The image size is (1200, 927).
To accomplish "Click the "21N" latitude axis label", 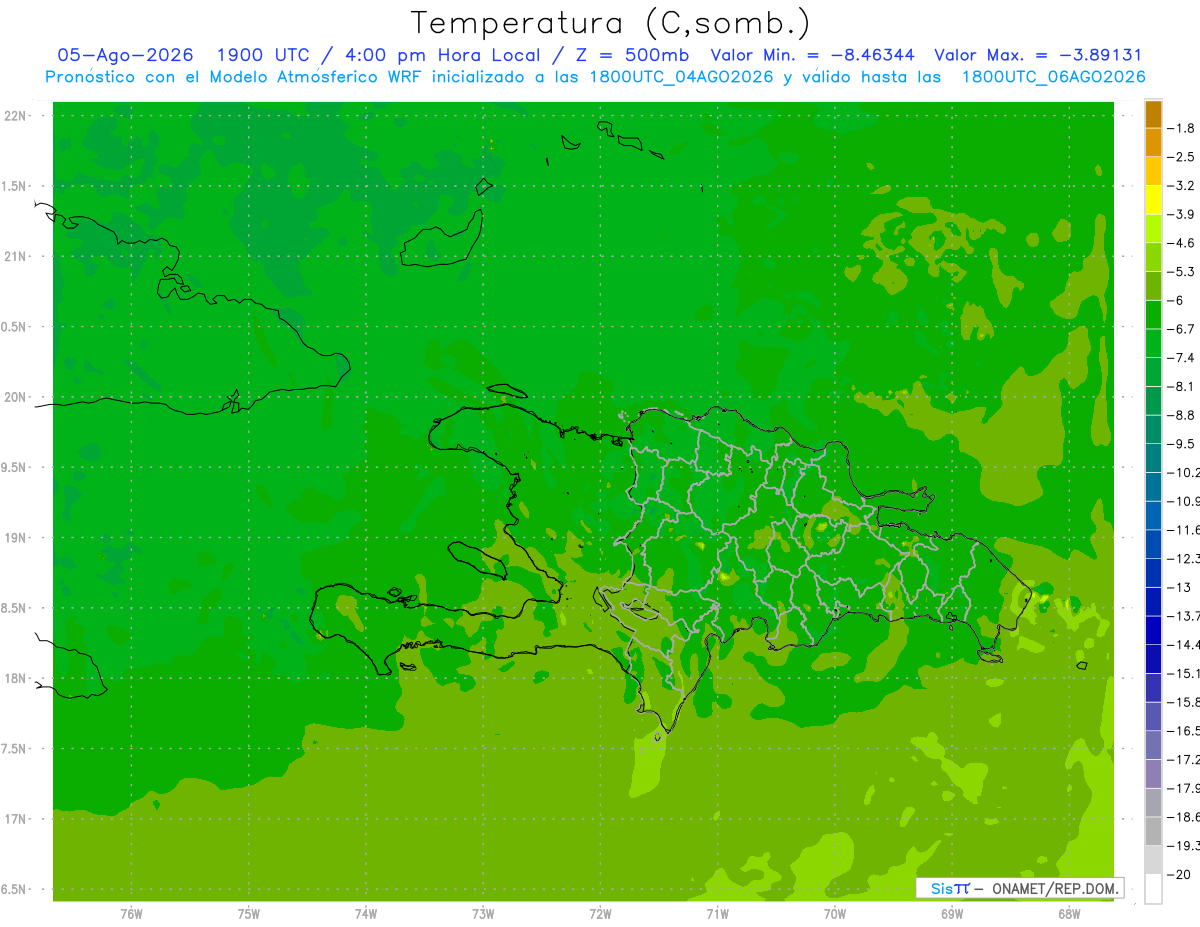I will pos(16,256).
